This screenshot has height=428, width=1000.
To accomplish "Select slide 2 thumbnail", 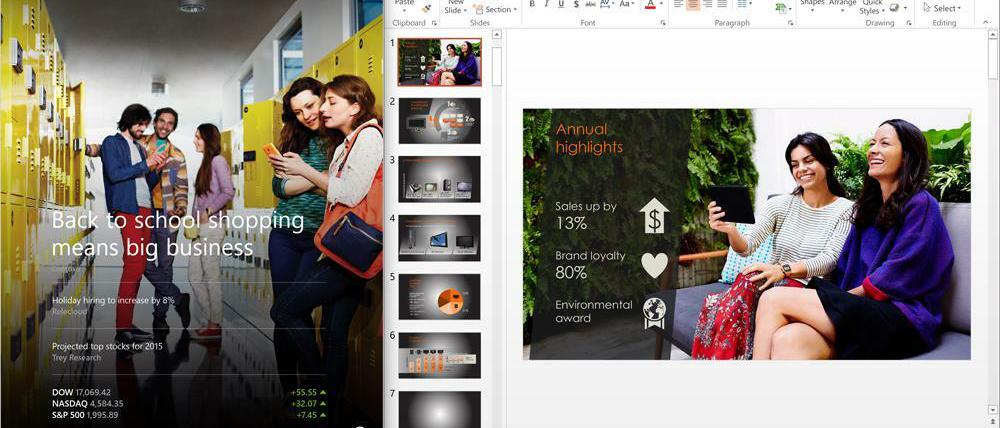I will pyautogui.click(x=439, y=121).
